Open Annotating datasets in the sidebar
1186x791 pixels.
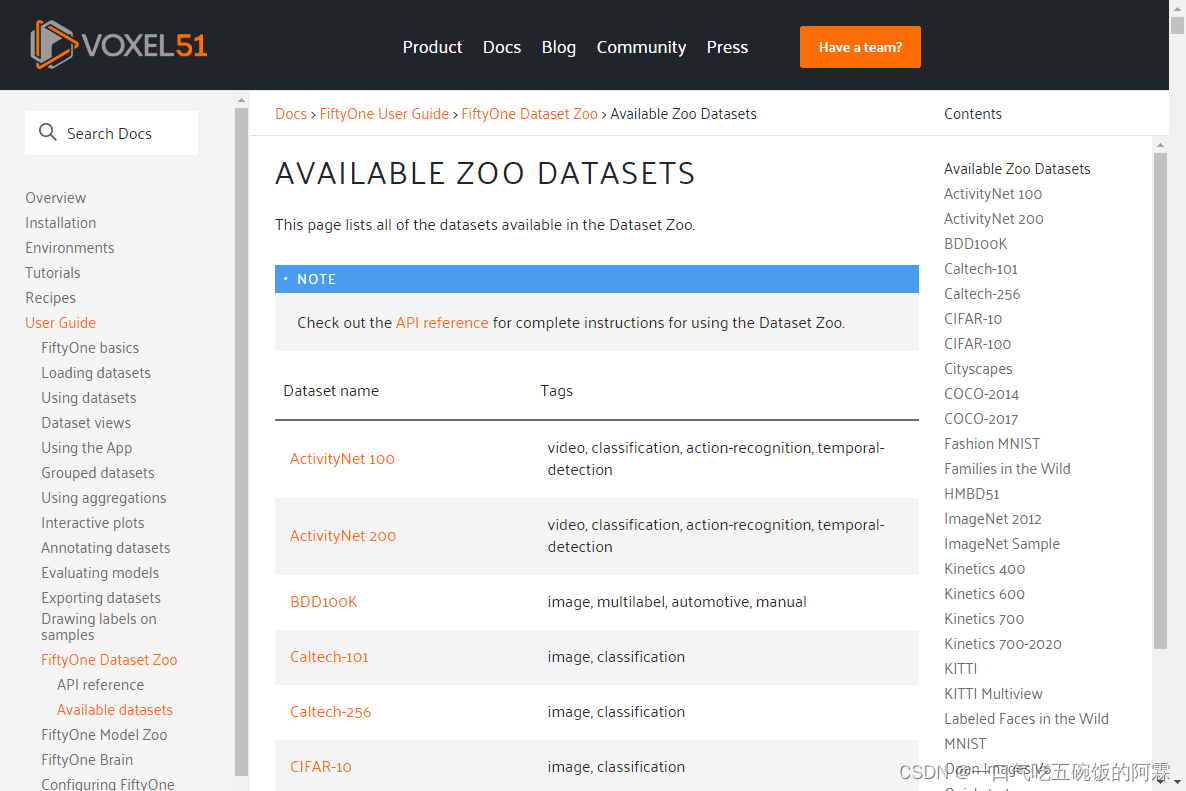(105, 547)
